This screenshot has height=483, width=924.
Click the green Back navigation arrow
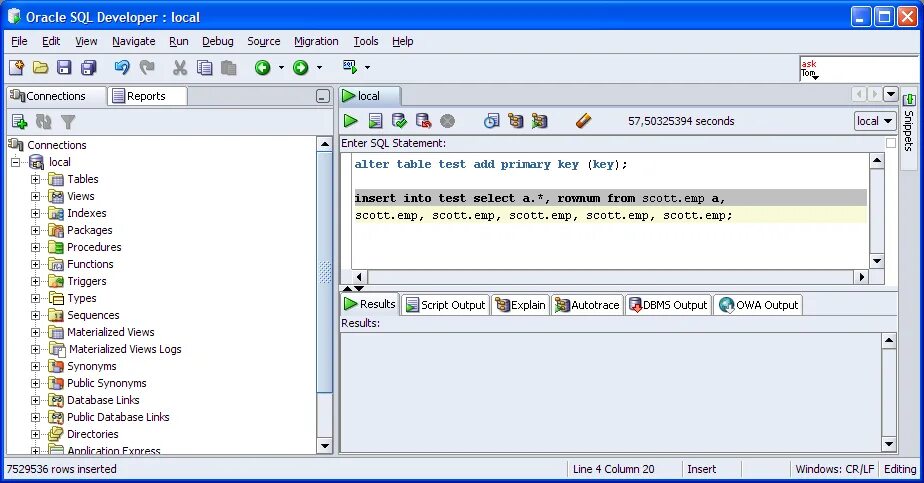[x=262, y=68]
